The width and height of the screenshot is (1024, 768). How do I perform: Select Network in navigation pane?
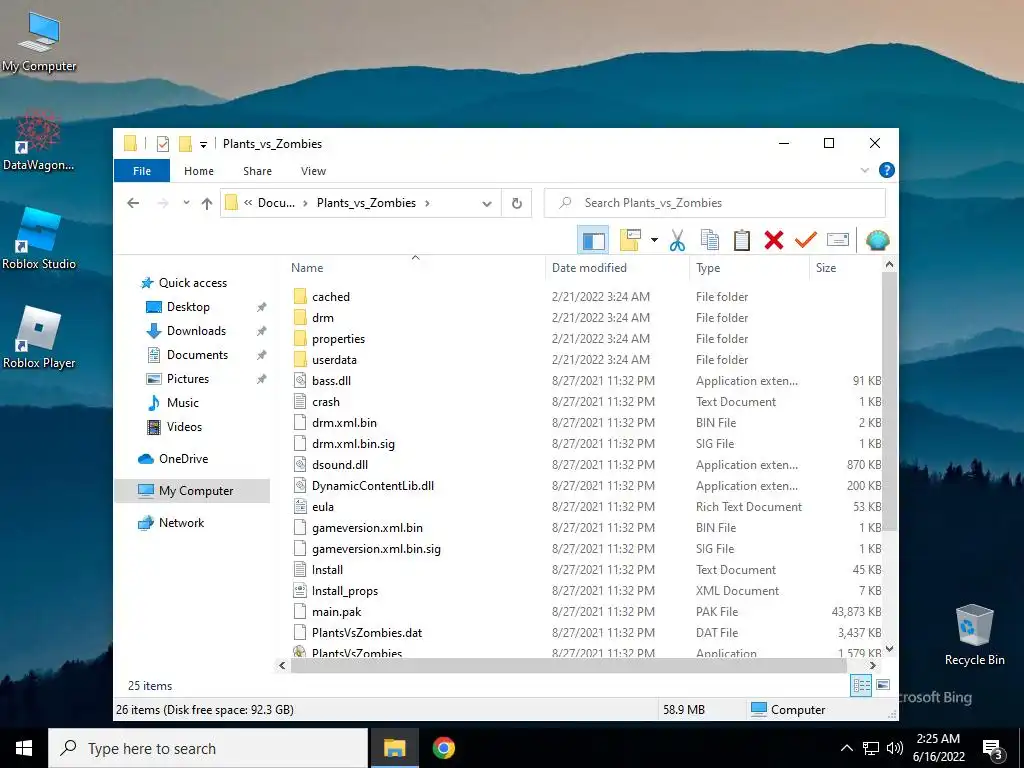coord(181,522)
